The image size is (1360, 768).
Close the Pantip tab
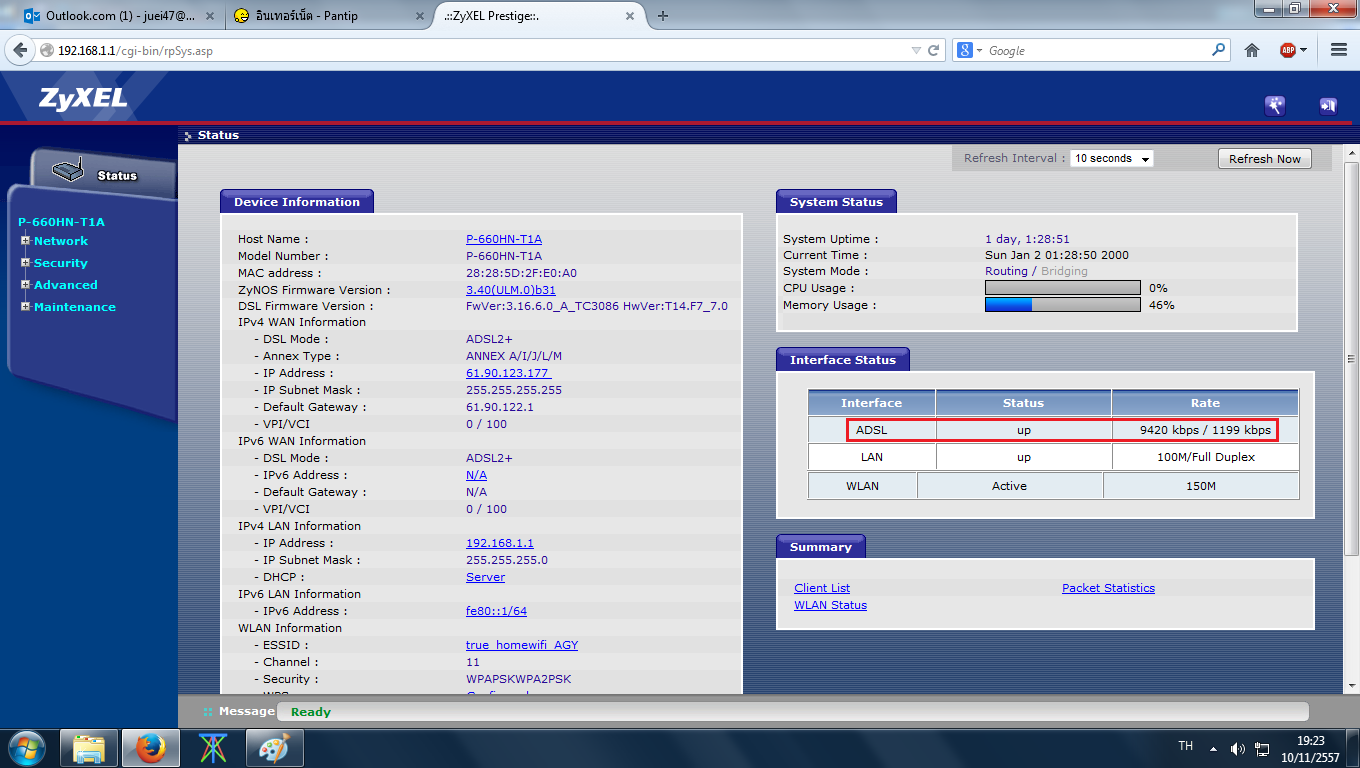tap(419, 16)
